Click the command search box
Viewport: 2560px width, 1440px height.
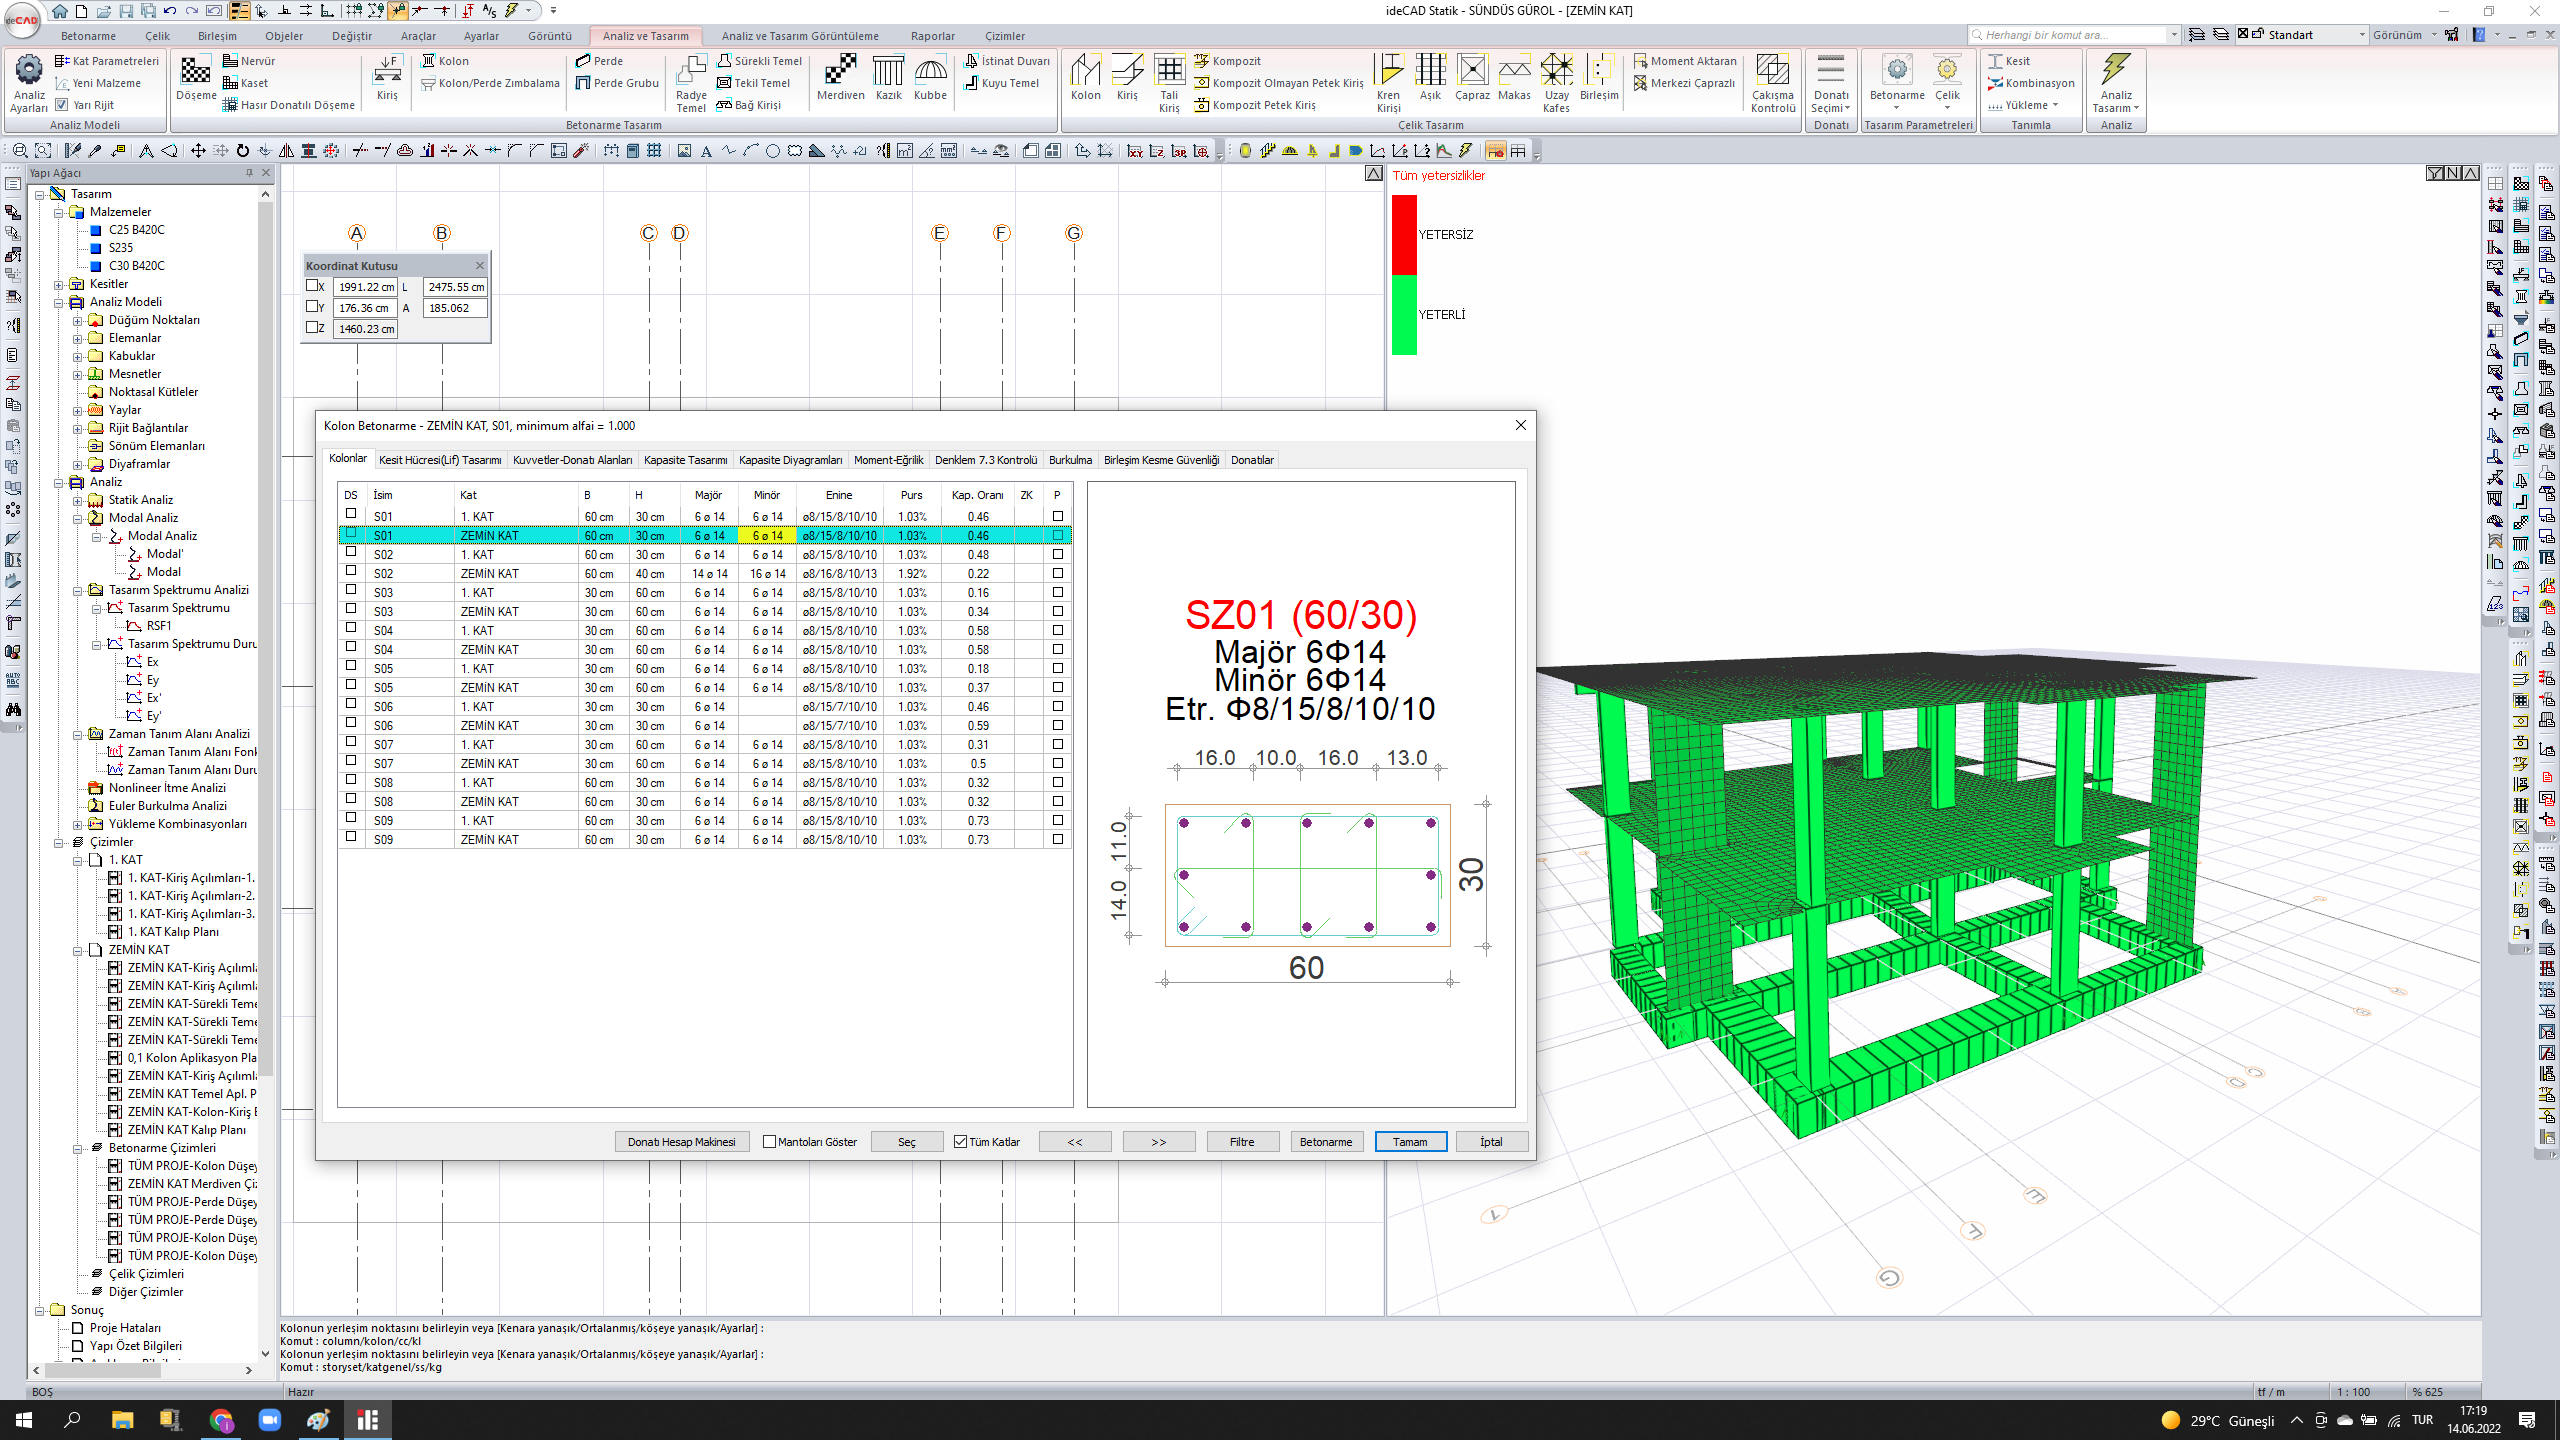[2073, 35]
